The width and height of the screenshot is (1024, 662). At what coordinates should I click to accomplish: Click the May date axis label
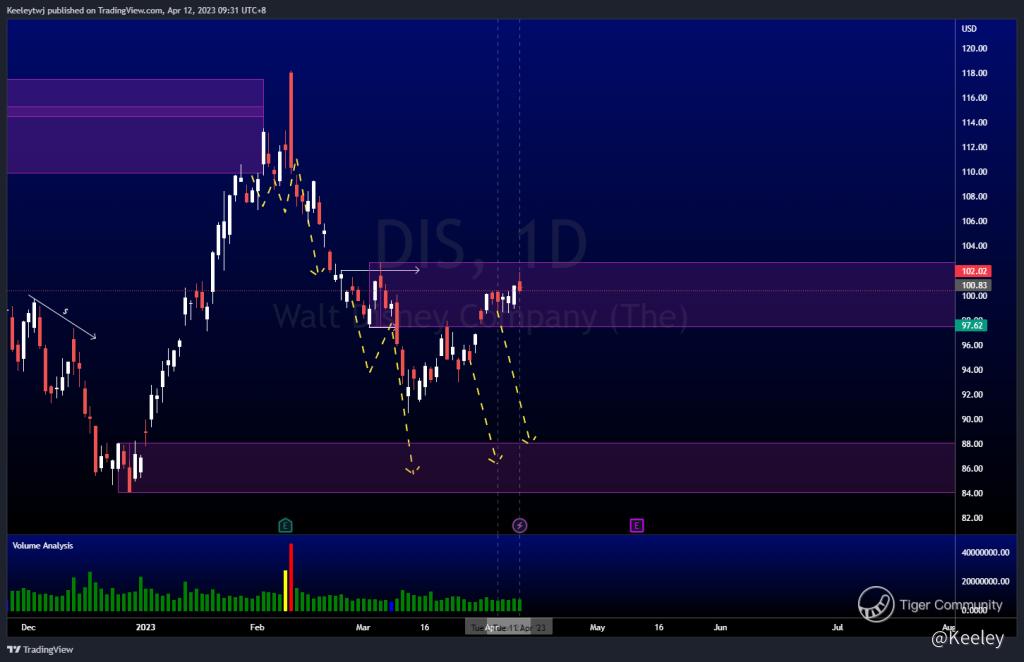coord(598,627)
